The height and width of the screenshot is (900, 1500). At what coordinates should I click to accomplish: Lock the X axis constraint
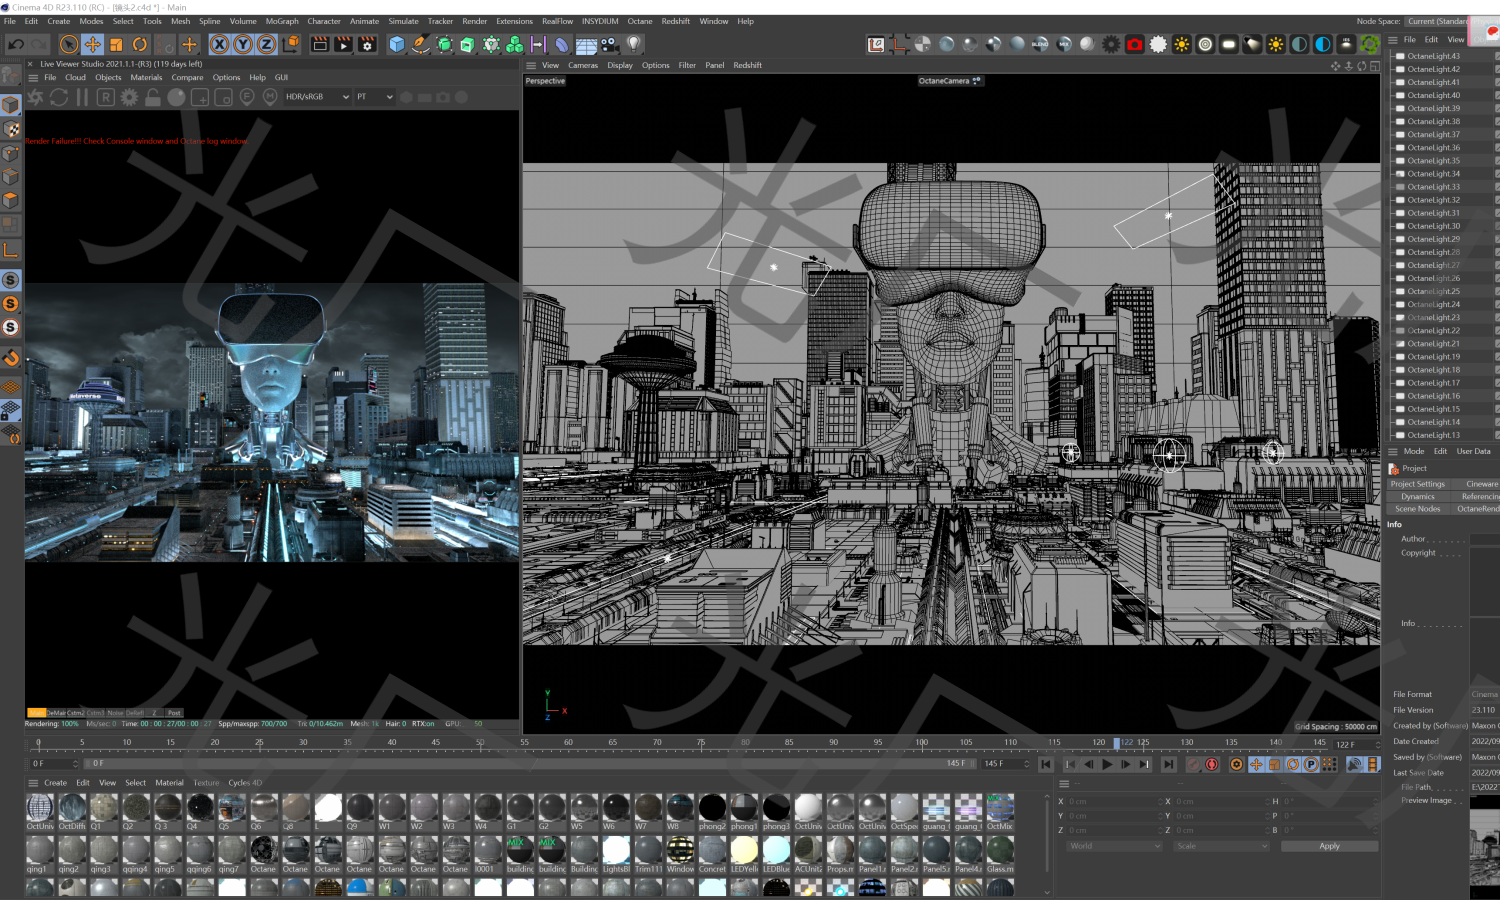click(219, 44)
